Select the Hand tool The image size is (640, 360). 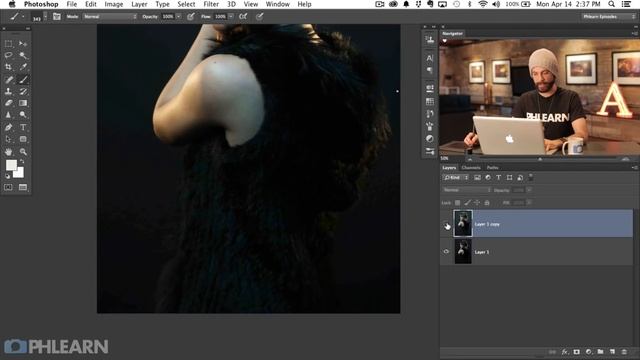[x=9, y=152]
